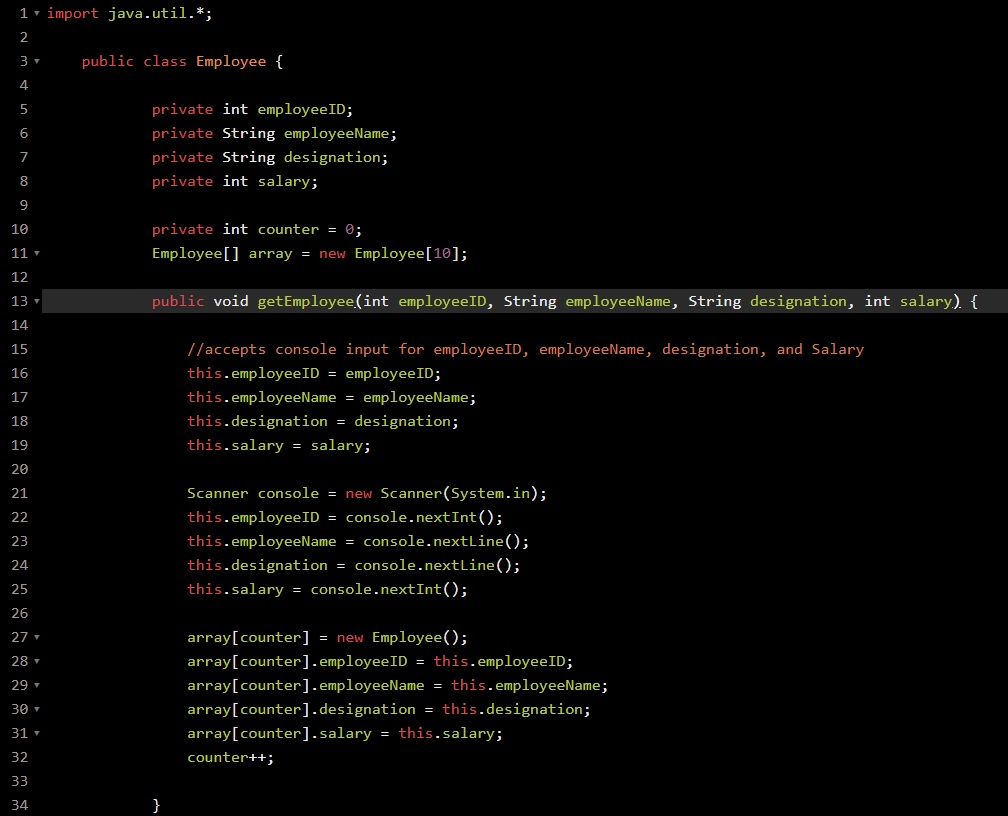
Task: Click the value '0' on line 10
Action: tap(349, 229)
